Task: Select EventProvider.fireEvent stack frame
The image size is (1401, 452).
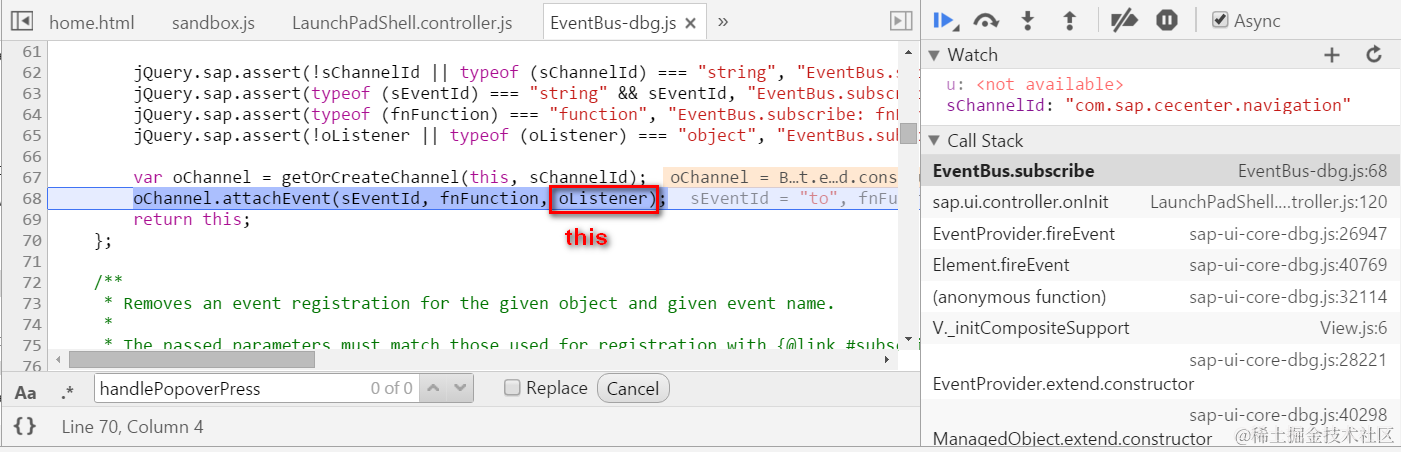Action: click(x=1160, y=234)
